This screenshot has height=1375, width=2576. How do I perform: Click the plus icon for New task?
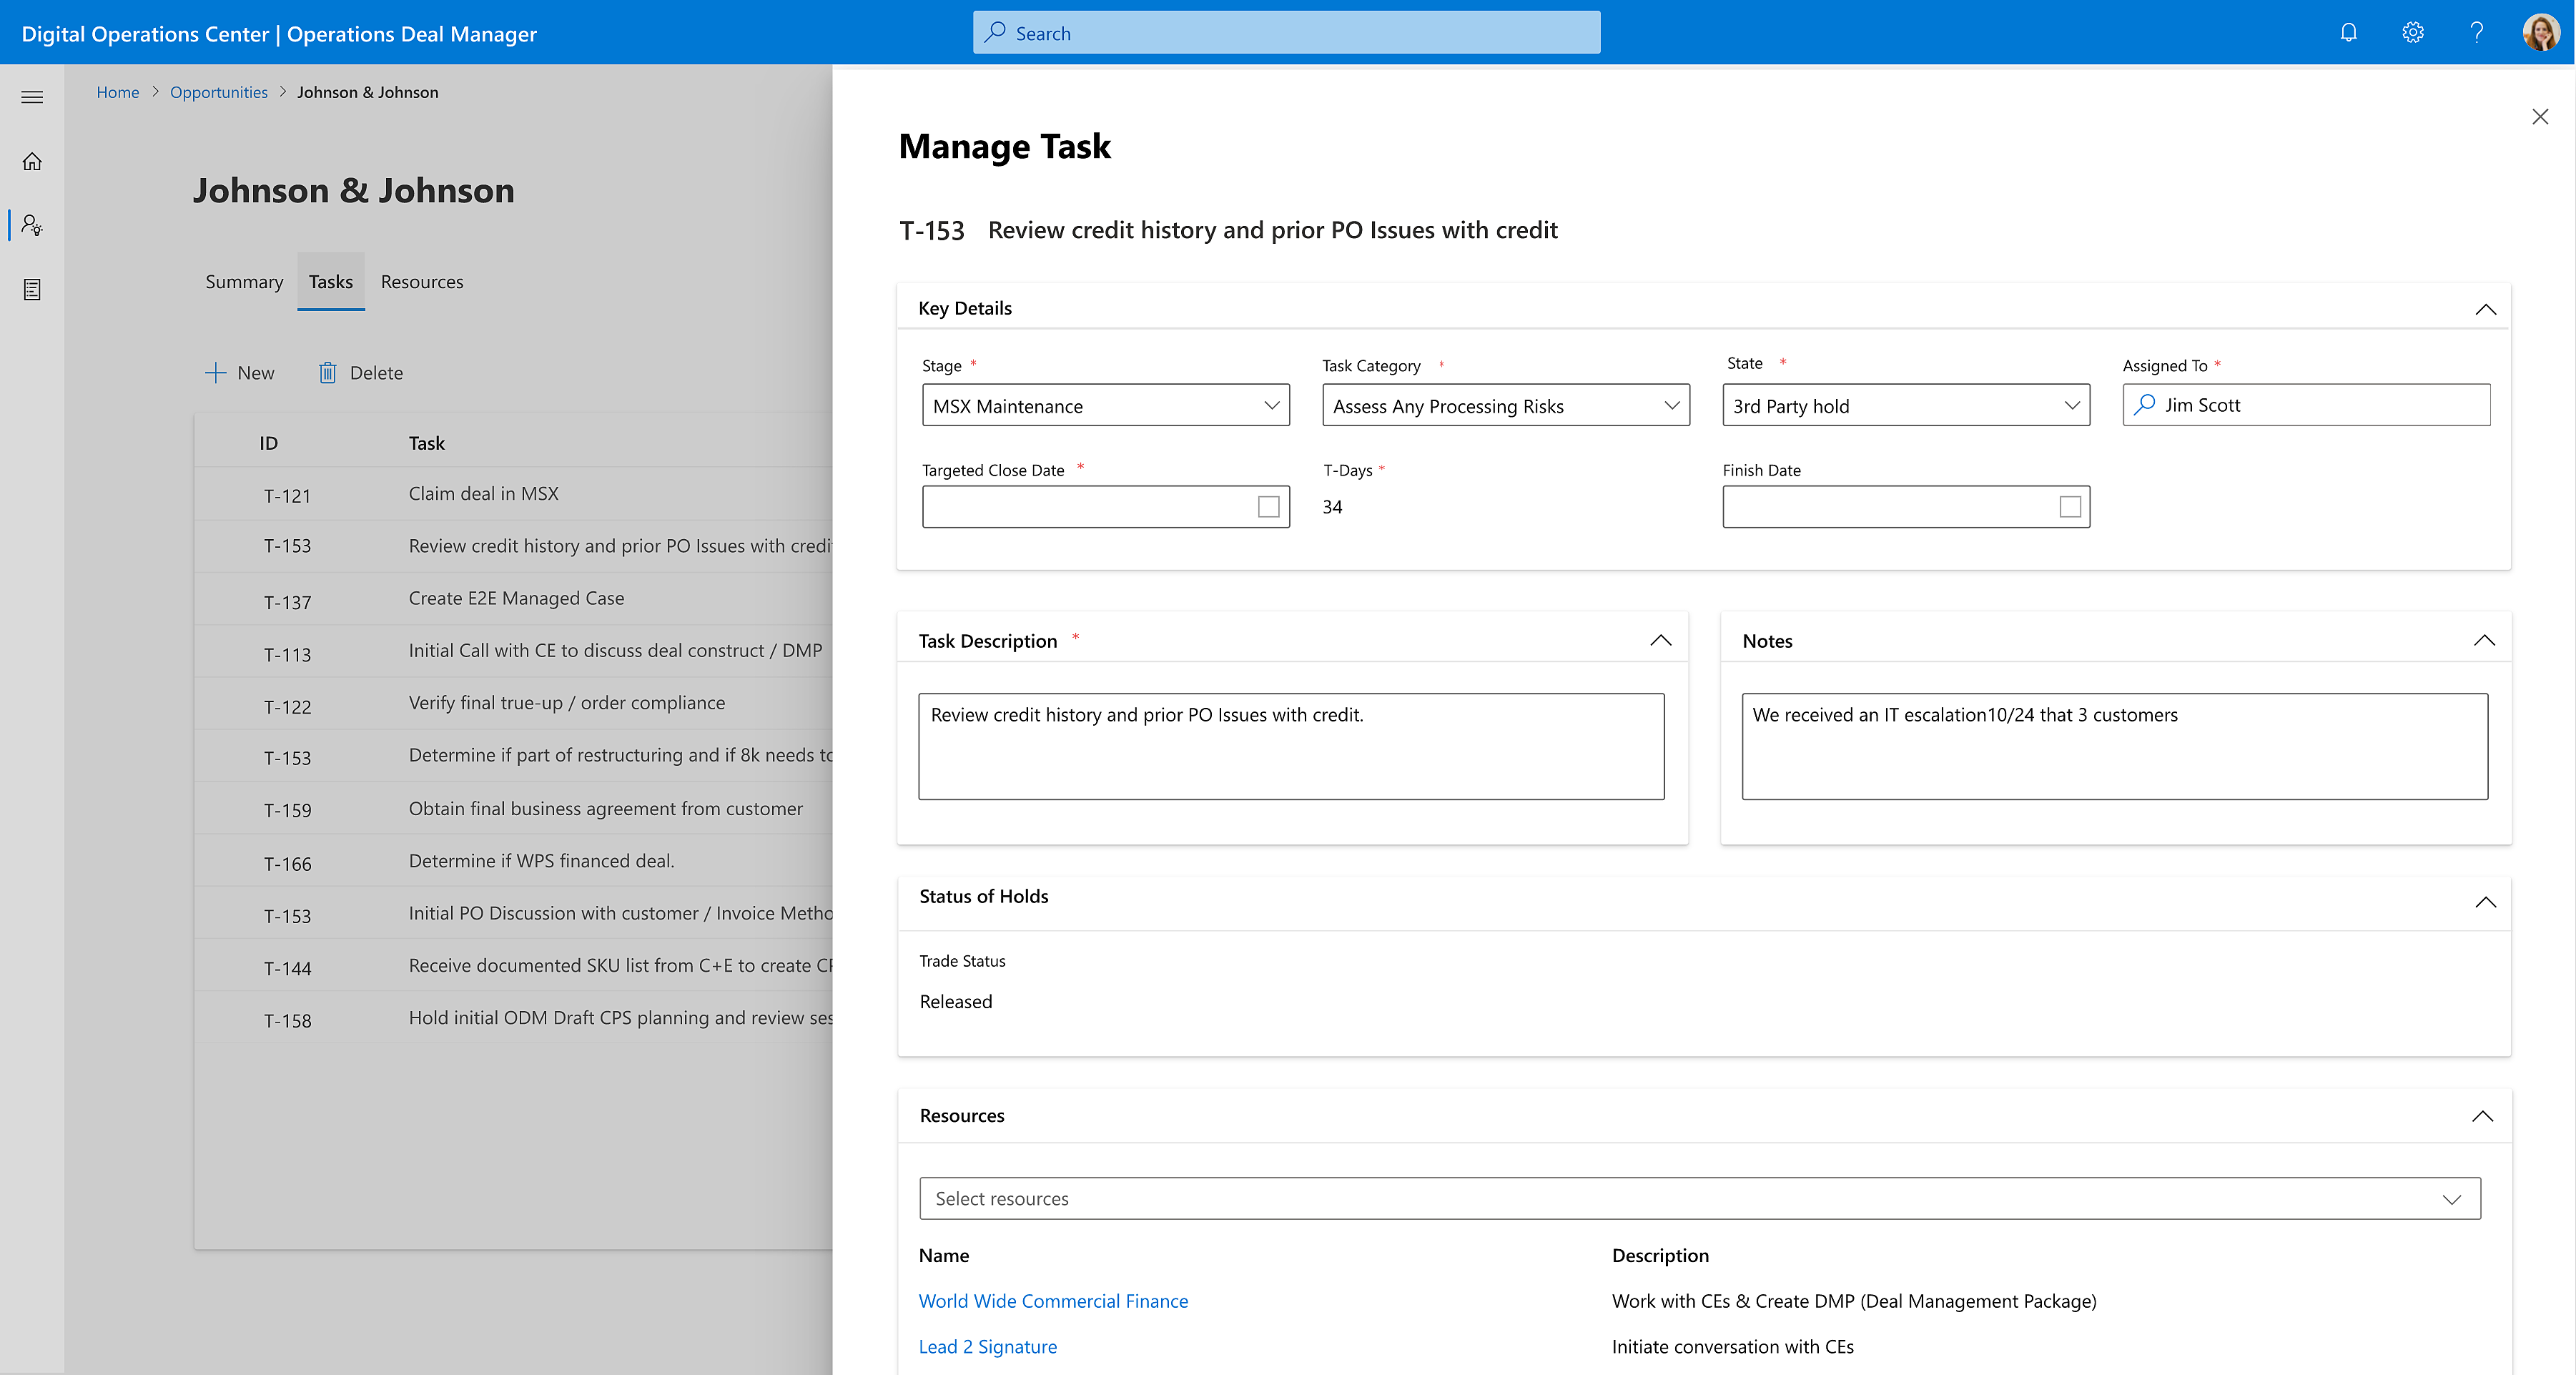216,373
